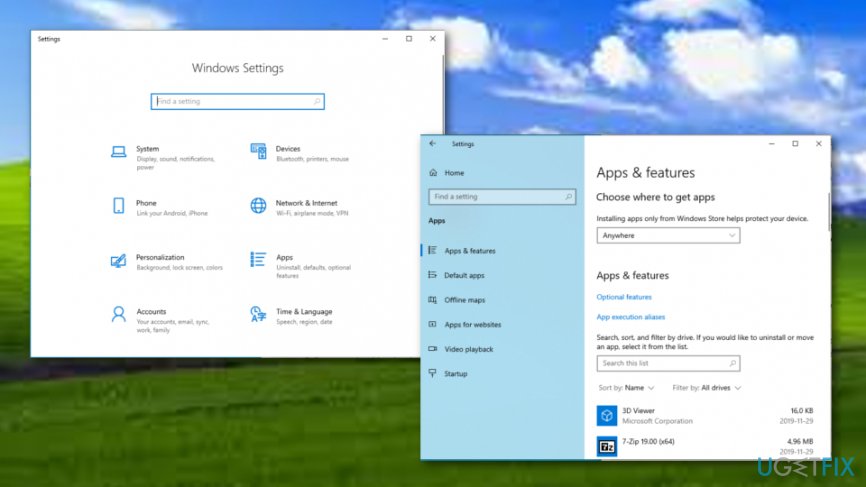Click the sidebar Find a setting field
This screenshot has width=866, height=487.
[x=502, y=197]
